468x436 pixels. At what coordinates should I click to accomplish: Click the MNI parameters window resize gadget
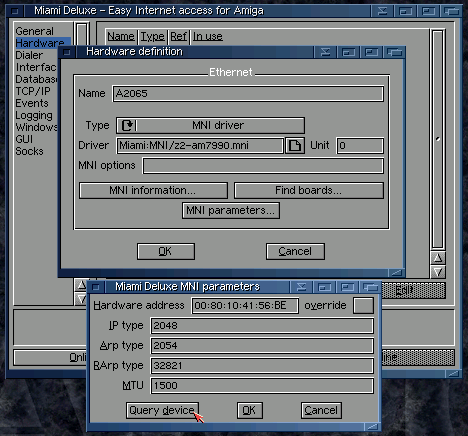[372, 427]
